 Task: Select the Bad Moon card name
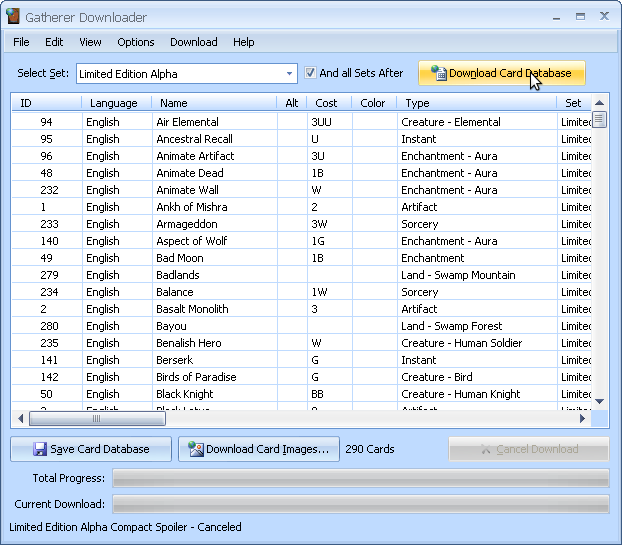pyautogui.click(x=180, y=258)
